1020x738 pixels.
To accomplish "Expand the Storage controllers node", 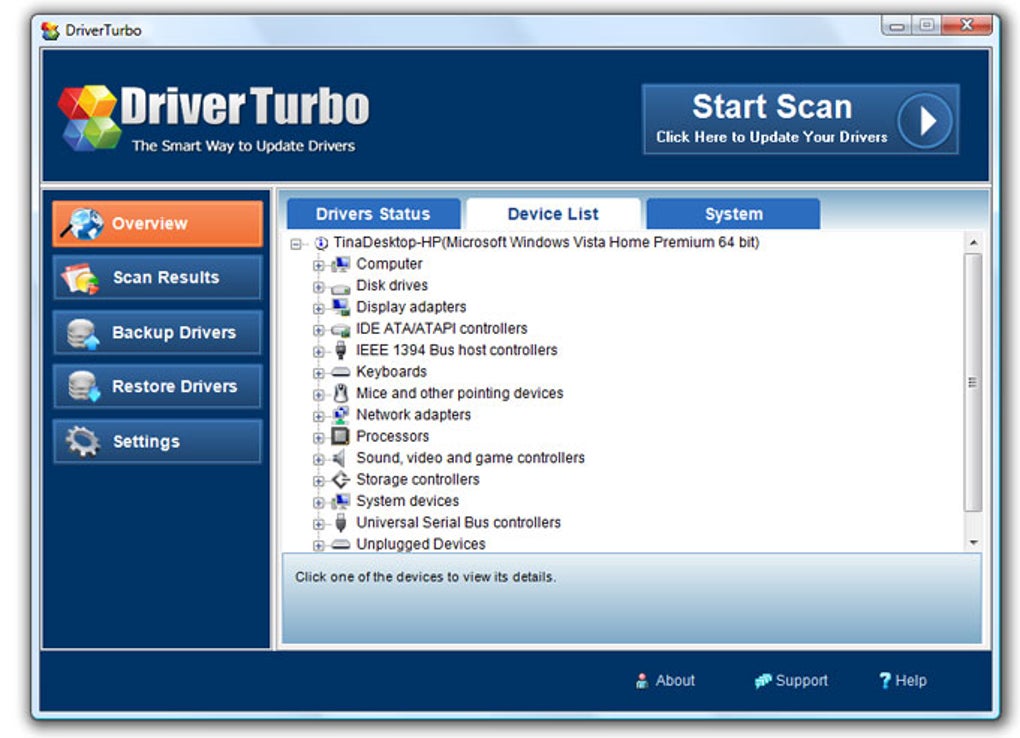I will 318,481.
